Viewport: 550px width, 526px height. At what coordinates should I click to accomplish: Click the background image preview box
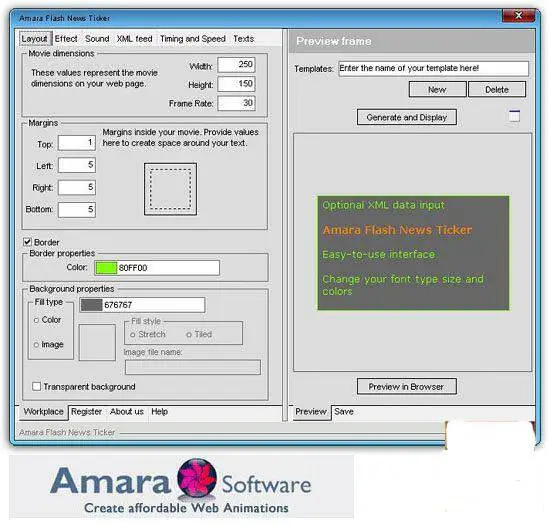(97, 342)
